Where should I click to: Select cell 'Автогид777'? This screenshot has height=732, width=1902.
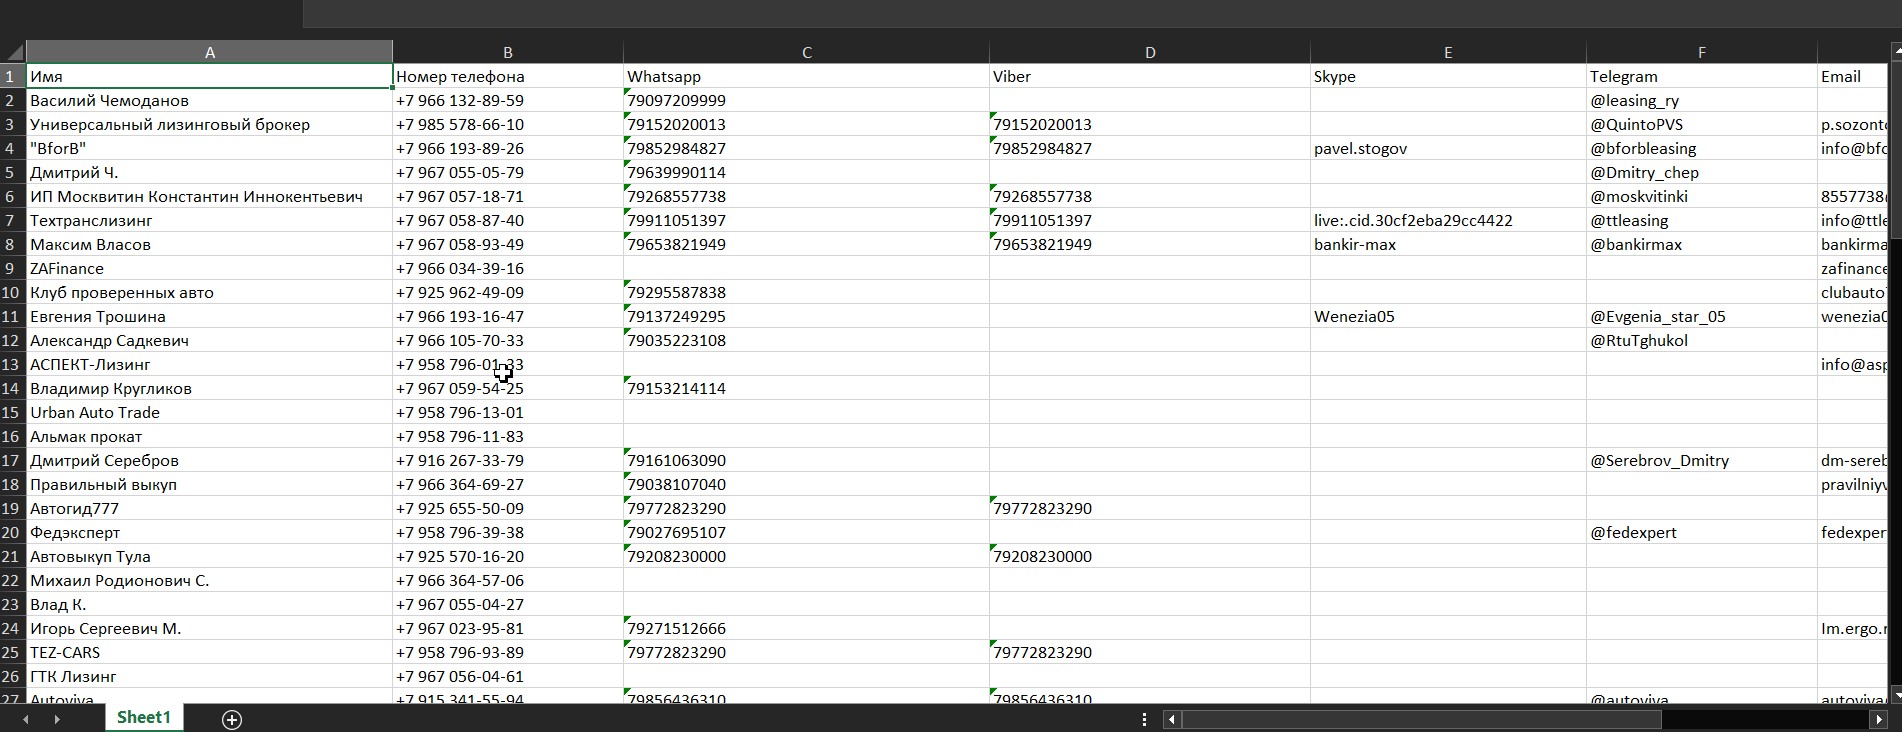[210, 508]
